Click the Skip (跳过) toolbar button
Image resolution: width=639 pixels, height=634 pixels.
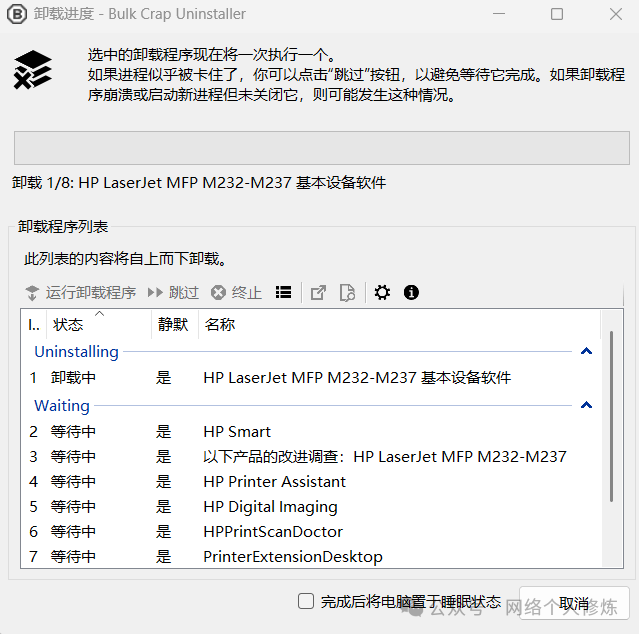click(x=174, y=293)
